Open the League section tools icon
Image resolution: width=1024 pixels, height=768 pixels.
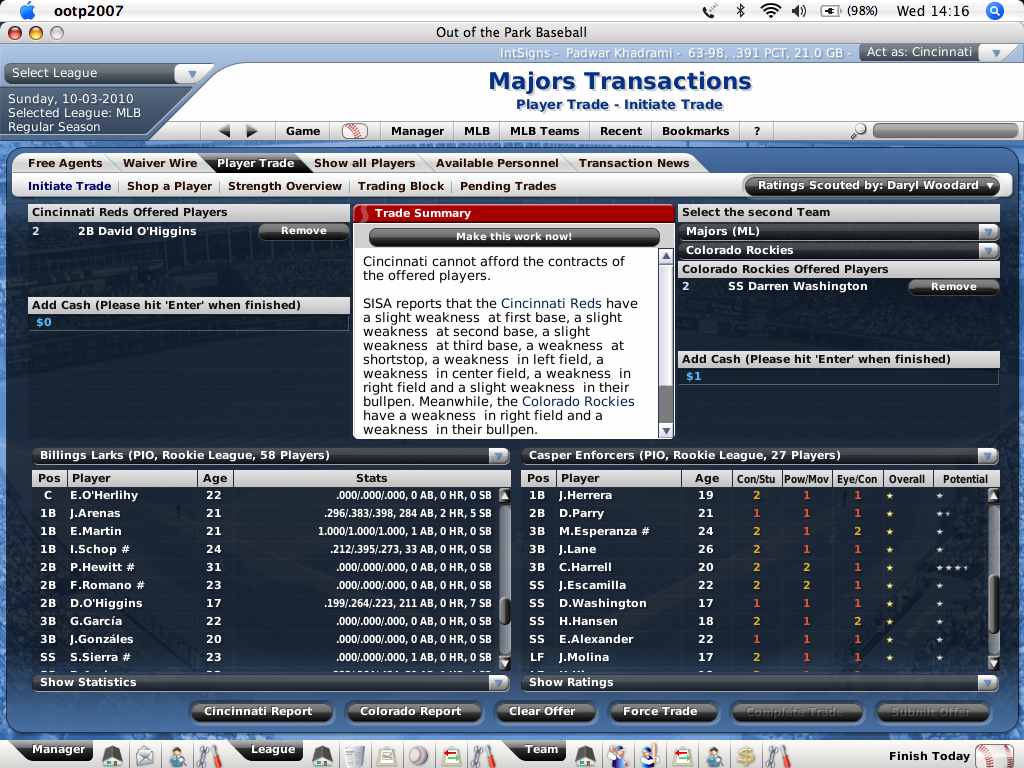pyautogui.click(x=483, y=756)
